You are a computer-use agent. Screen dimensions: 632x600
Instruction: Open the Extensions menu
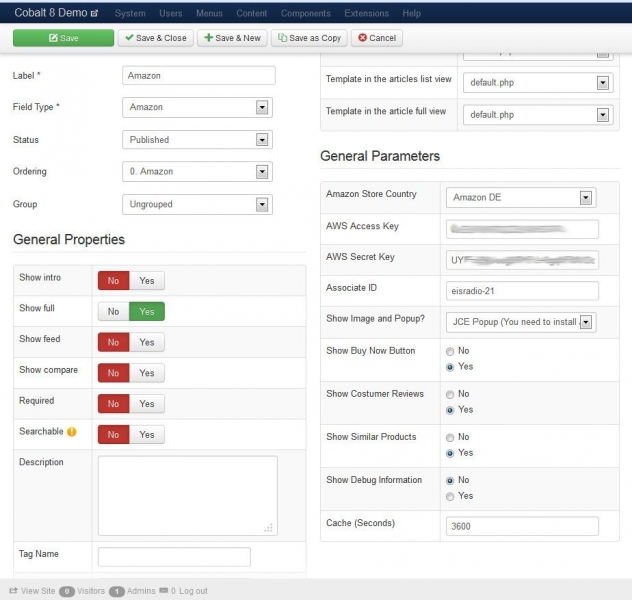click(x=366, y=14)
